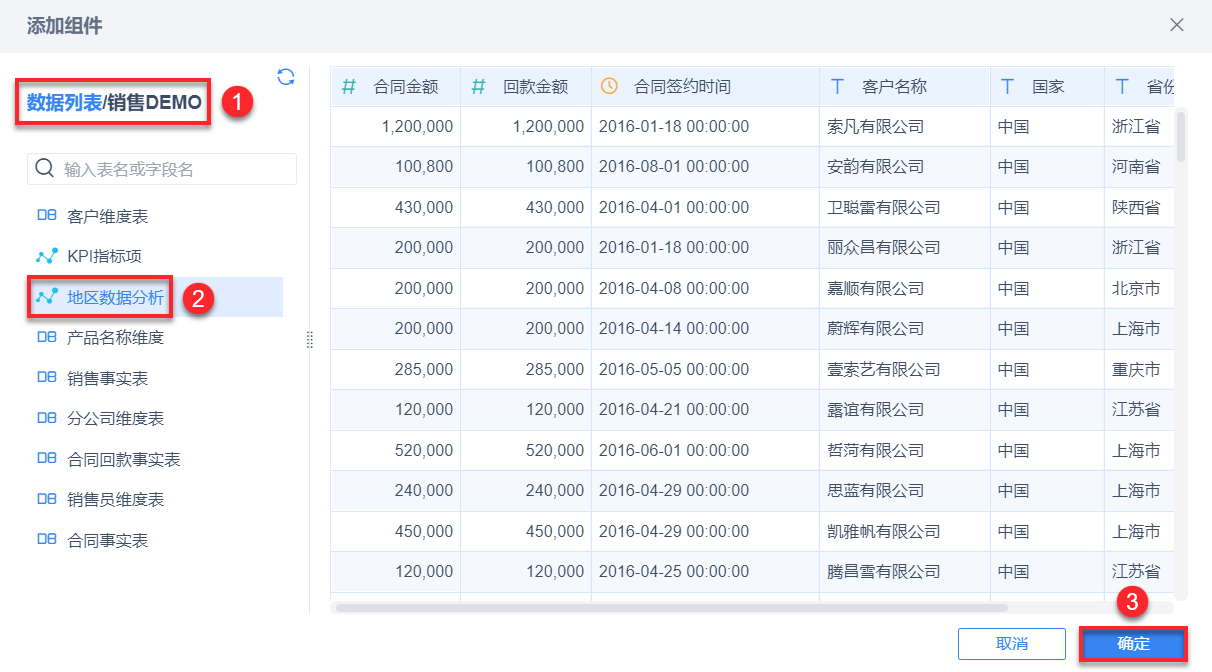Click the 2016-04-01 00:00:00 date cell
The height and width of the screenshot is (672, 1212).
click(x=705, y=208)
